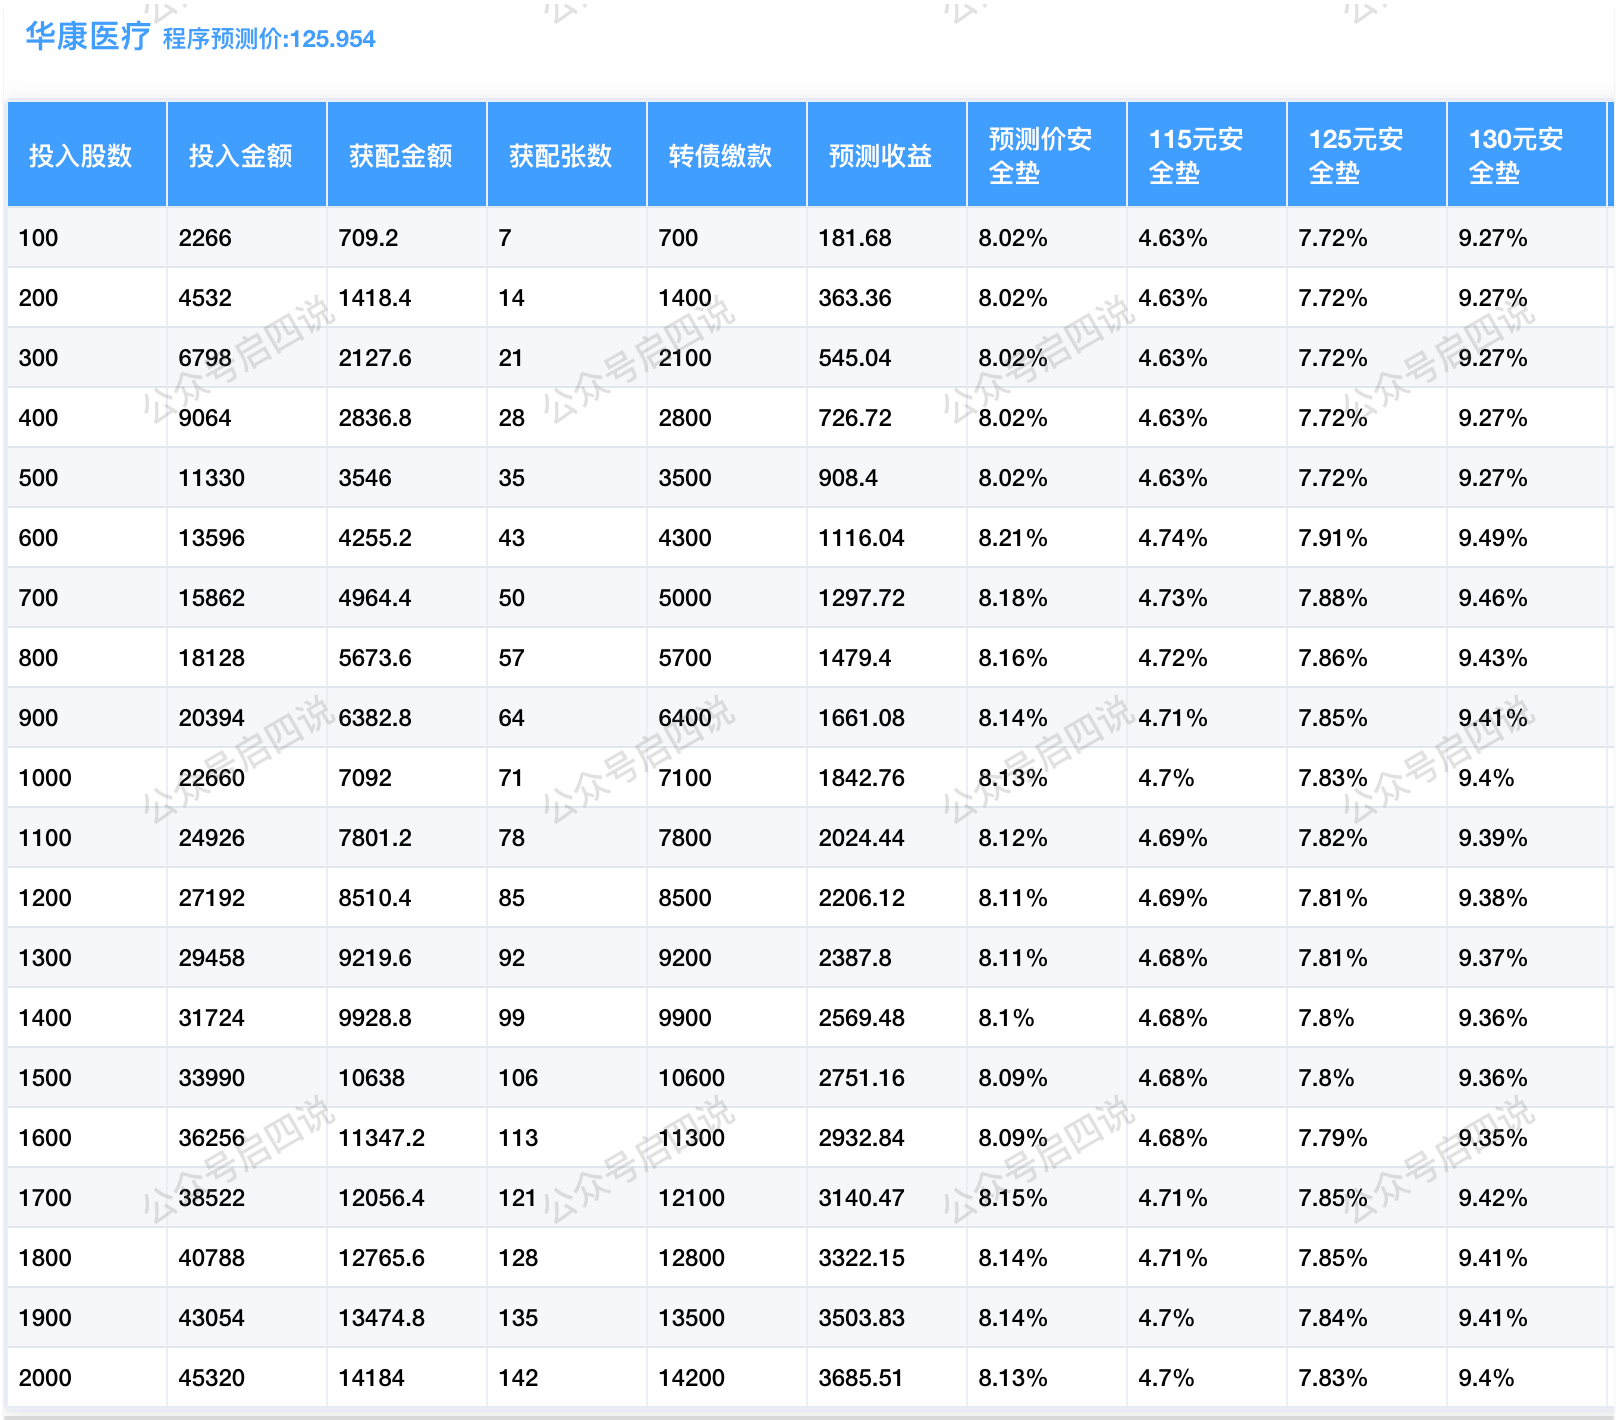Select the 投入金额 column header
This screenshot has height=1420, width=1618.
click(241, 156)
